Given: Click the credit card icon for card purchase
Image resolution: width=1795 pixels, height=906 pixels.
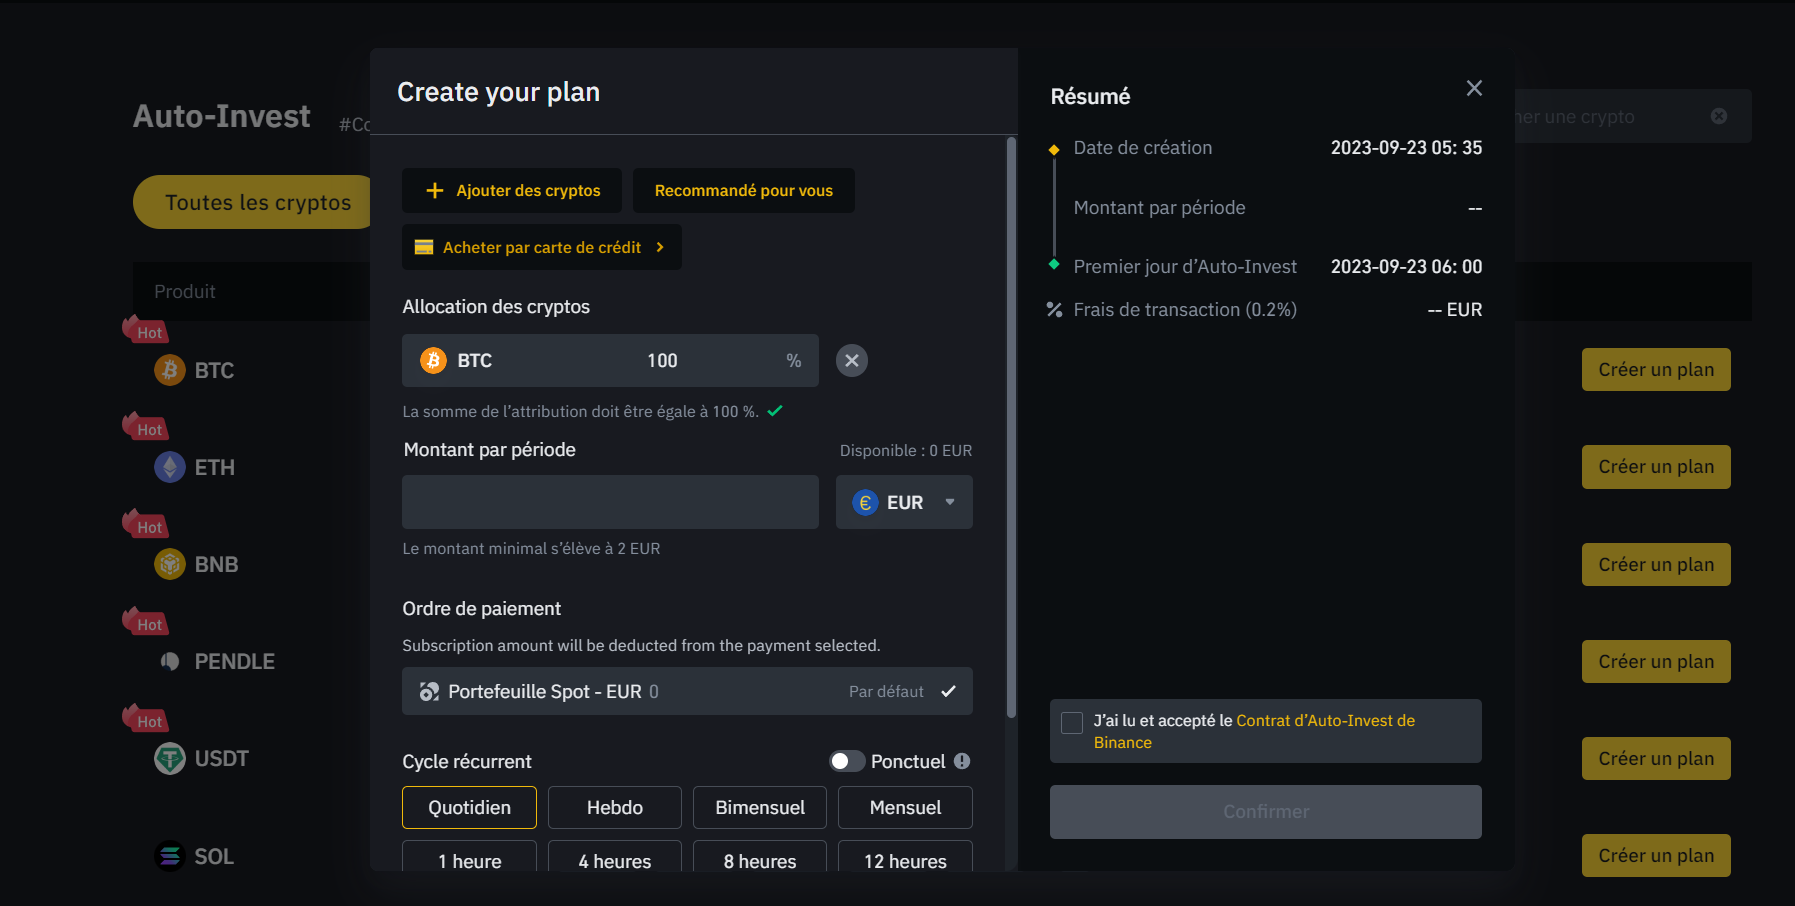Looking at the screenshot, I should click(424, 247).
